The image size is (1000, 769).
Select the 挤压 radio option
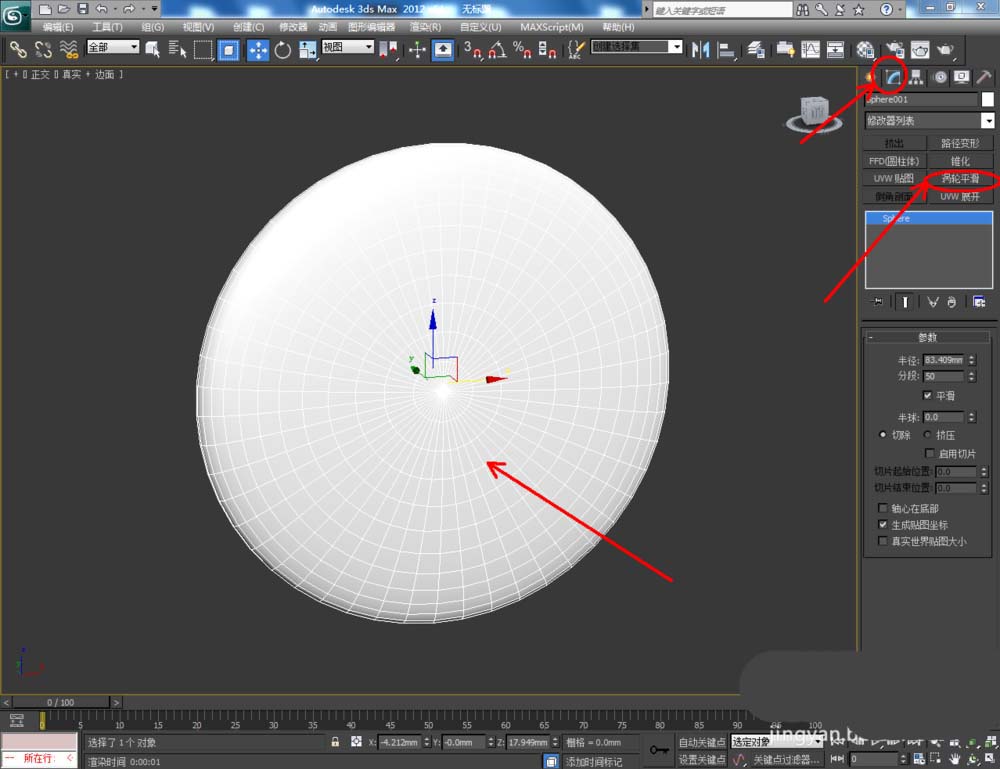click(x=927, y=435)
